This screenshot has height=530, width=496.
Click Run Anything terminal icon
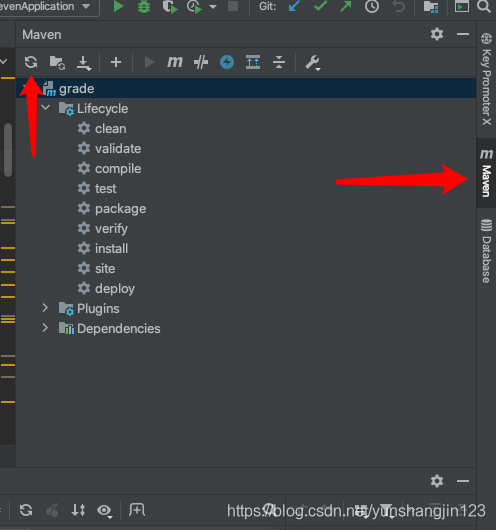[x=462, y=6]
